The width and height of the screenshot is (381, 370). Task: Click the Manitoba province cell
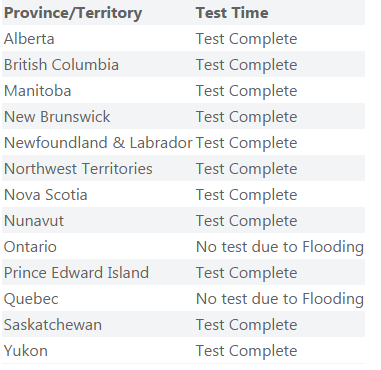coord(38,91)
